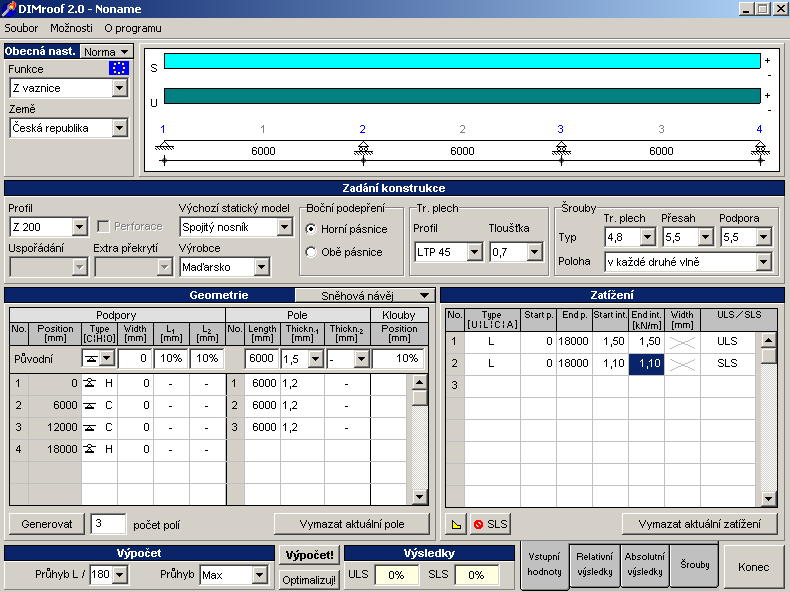This screenshot has width=790, height=592.
Task: Click the support type icon in row 1 (position 0)
Action: click(90, 383)
